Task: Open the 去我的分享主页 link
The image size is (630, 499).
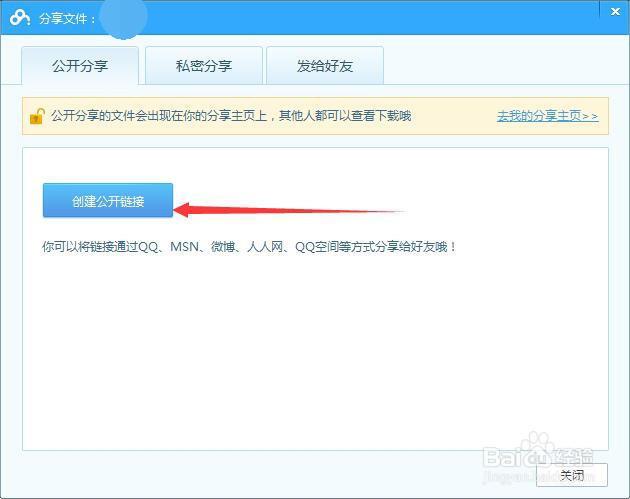Action: click(548, 116)
